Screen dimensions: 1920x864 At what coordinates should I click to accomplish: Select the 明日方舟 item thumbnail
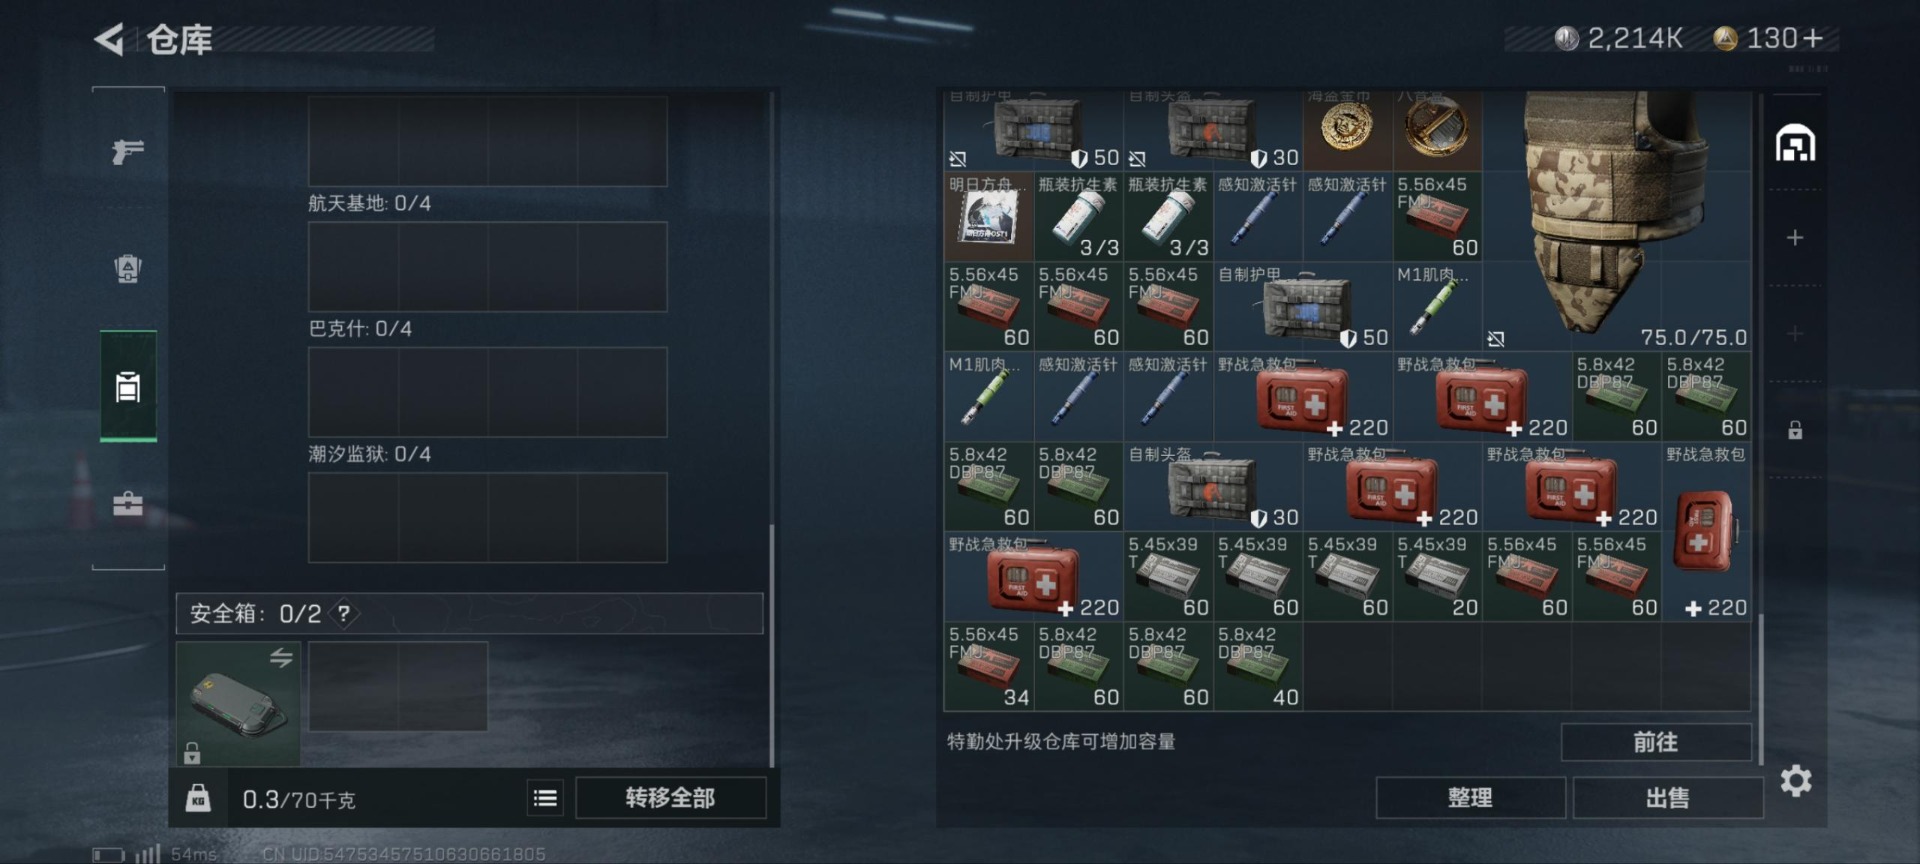(x=988, y=216)
